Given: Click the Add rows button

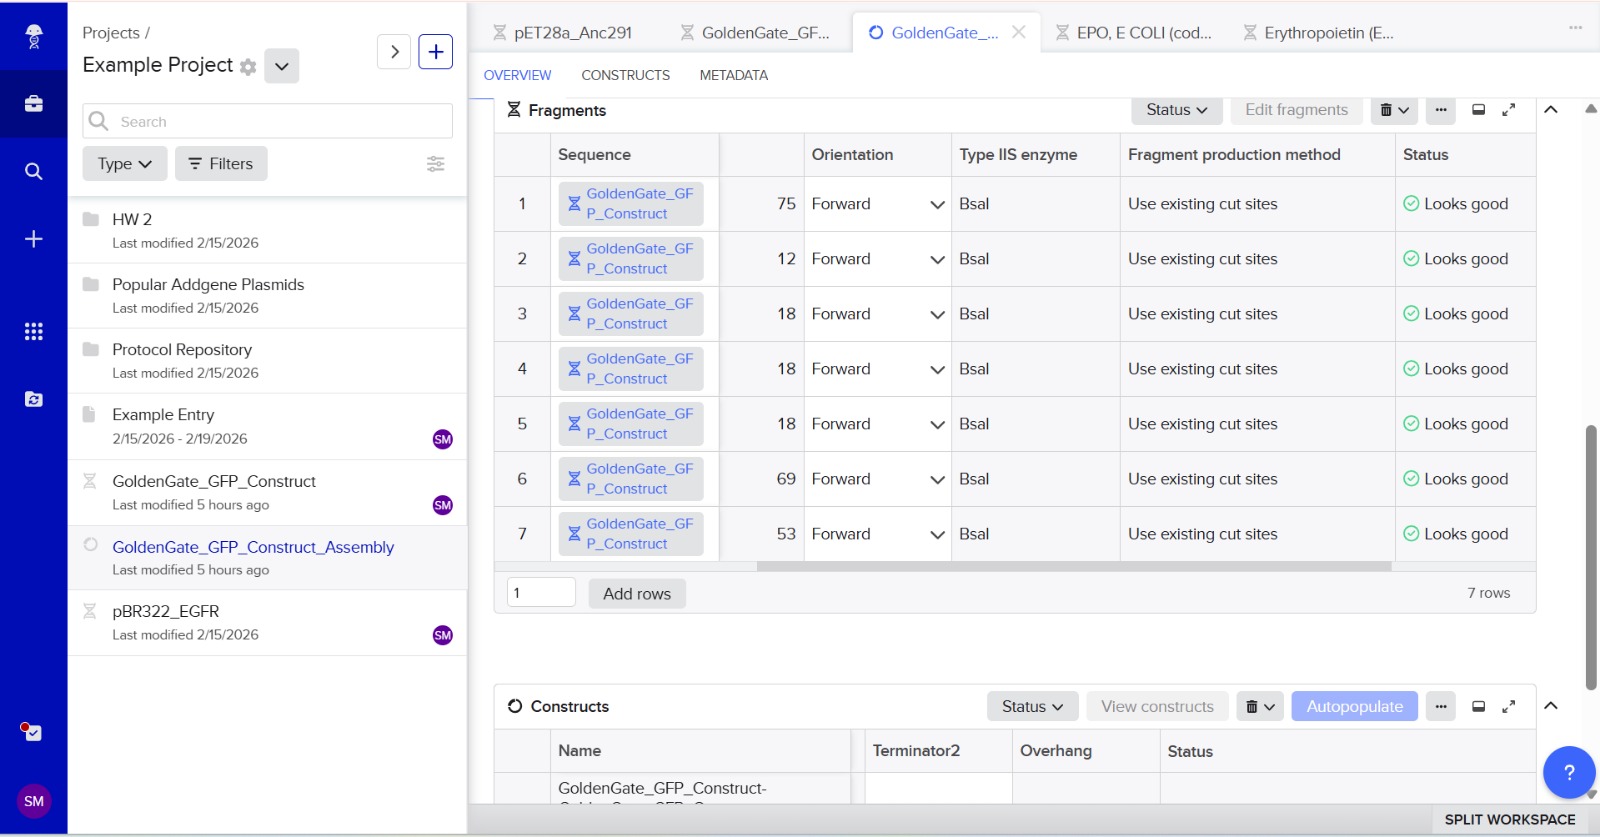Looking at the screenshot, I should [x=636, y=594].
